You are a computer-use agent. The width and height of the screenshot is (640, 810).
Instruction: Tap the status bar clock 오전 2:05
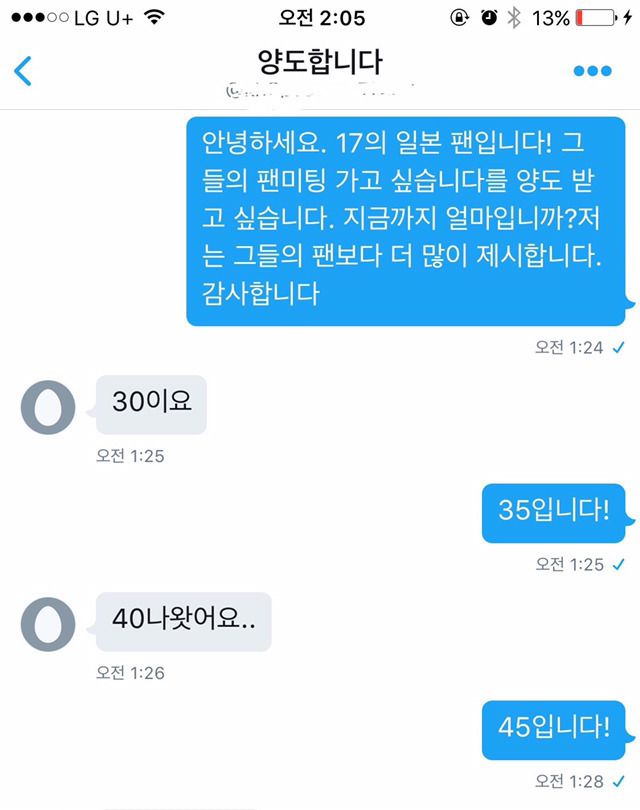click(x=322, y=18)
